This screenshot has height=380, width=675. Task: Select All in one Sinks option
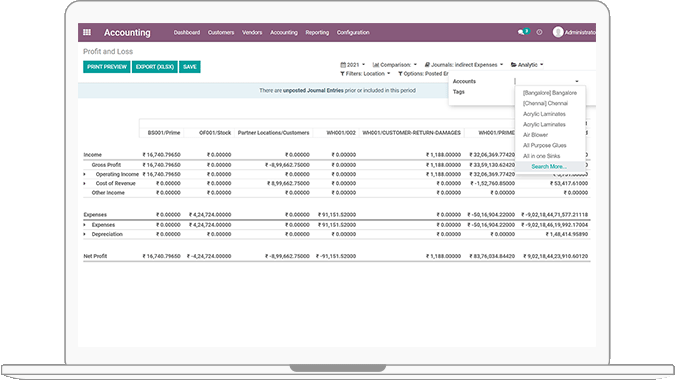coord(550,156)
